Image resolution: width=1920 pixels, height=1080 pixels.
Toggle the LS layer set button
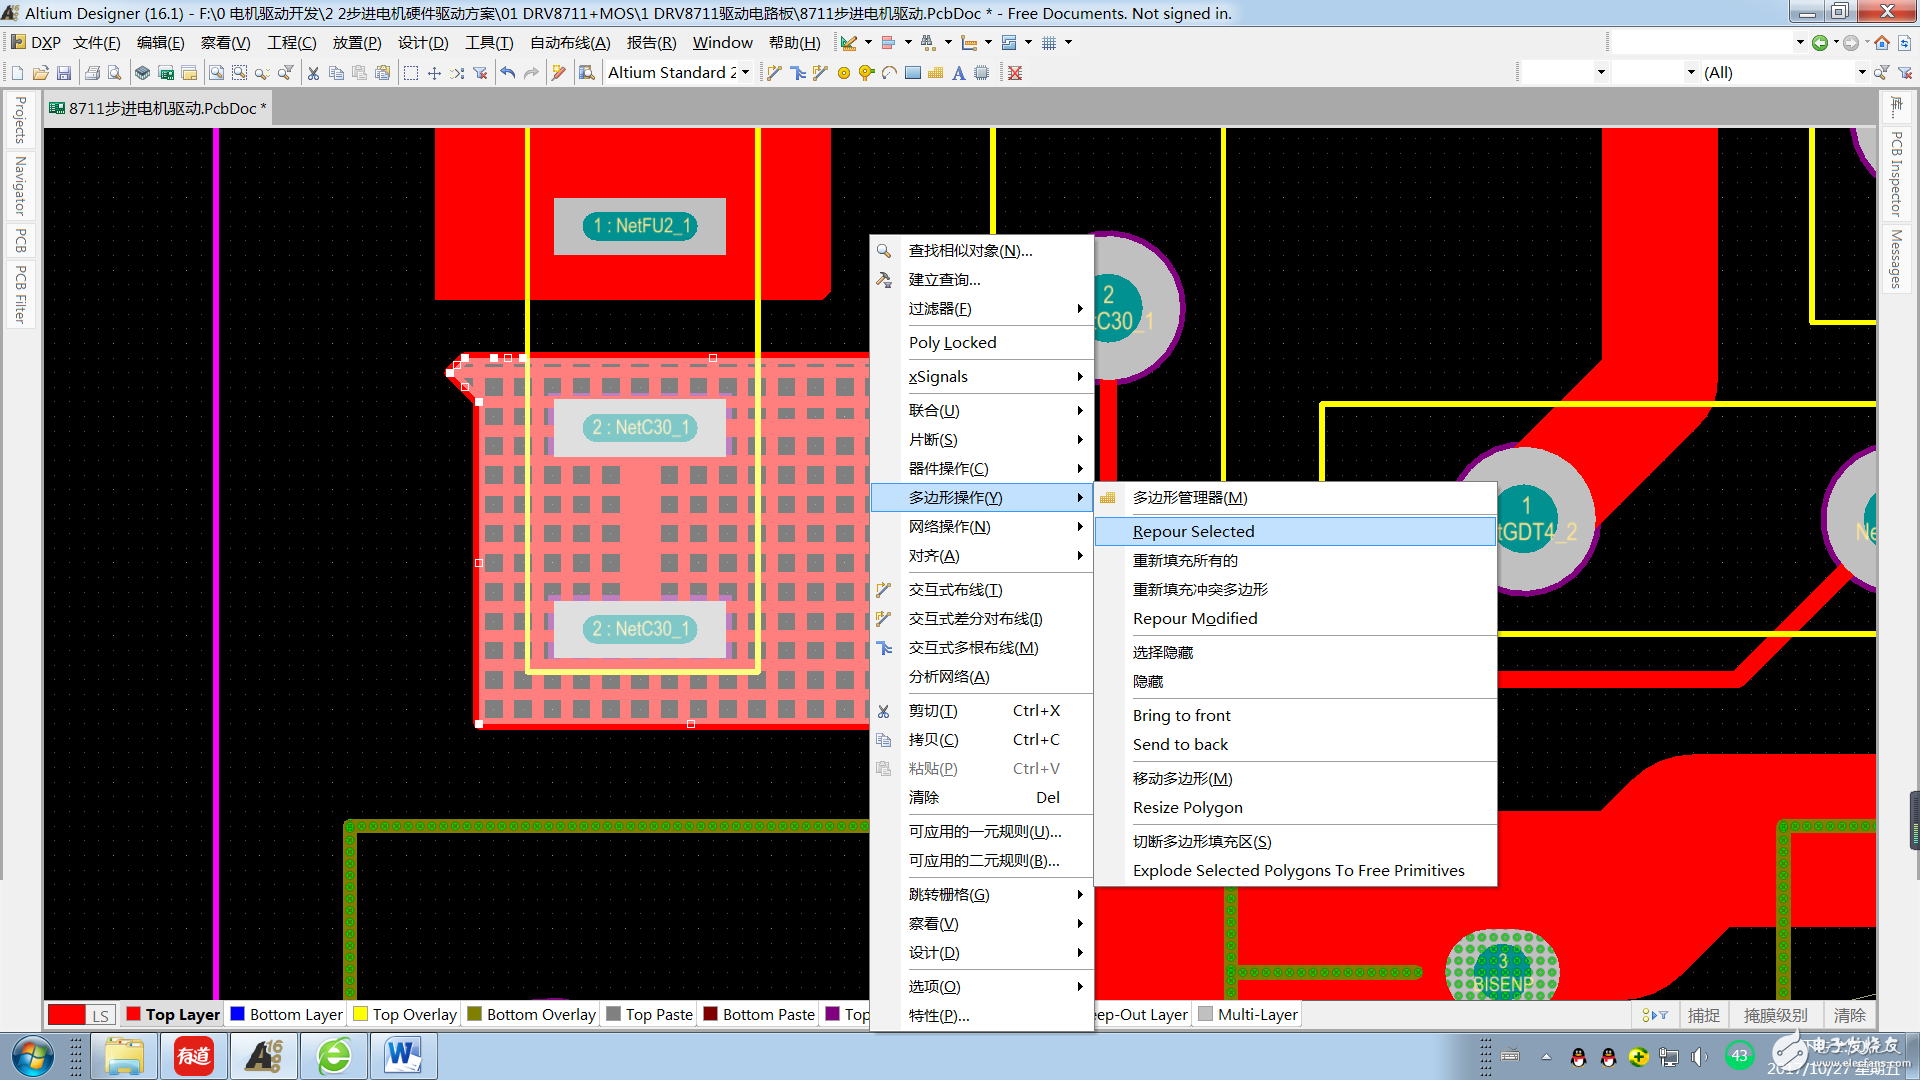click(100, 1015)
